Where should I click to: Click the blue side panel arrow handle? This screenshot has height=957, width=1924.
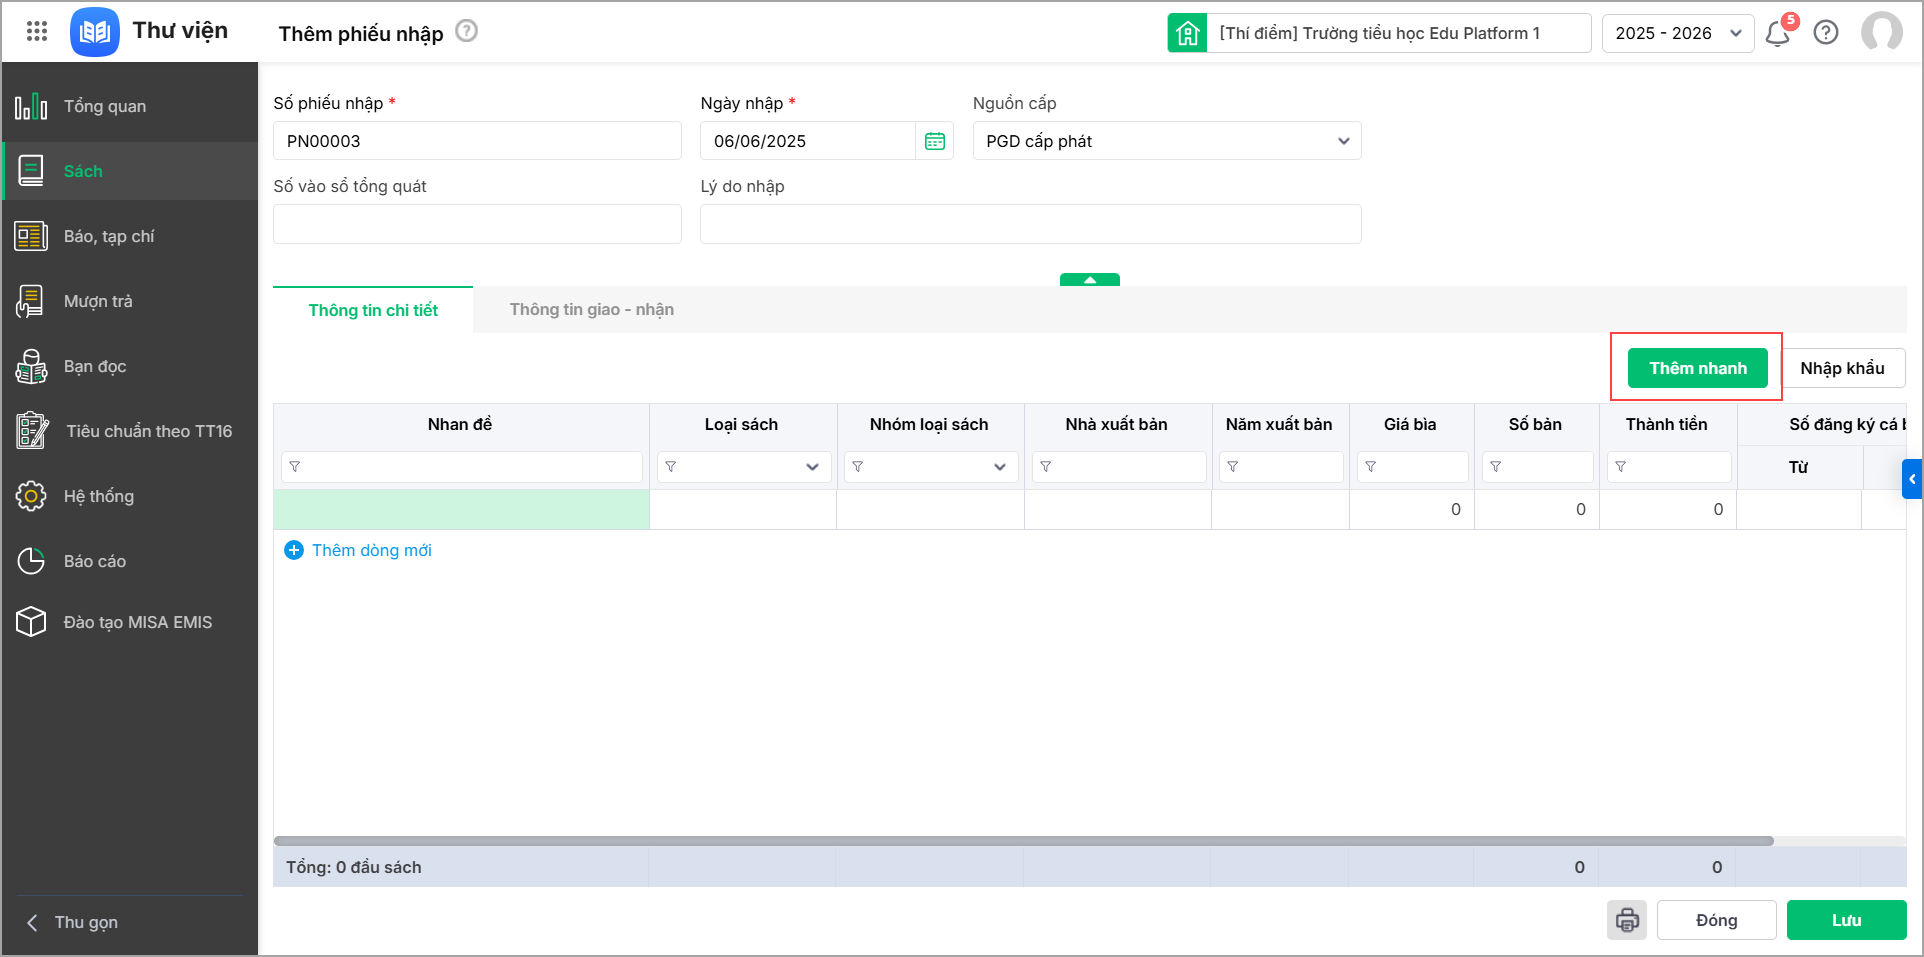coord(1911,479)
